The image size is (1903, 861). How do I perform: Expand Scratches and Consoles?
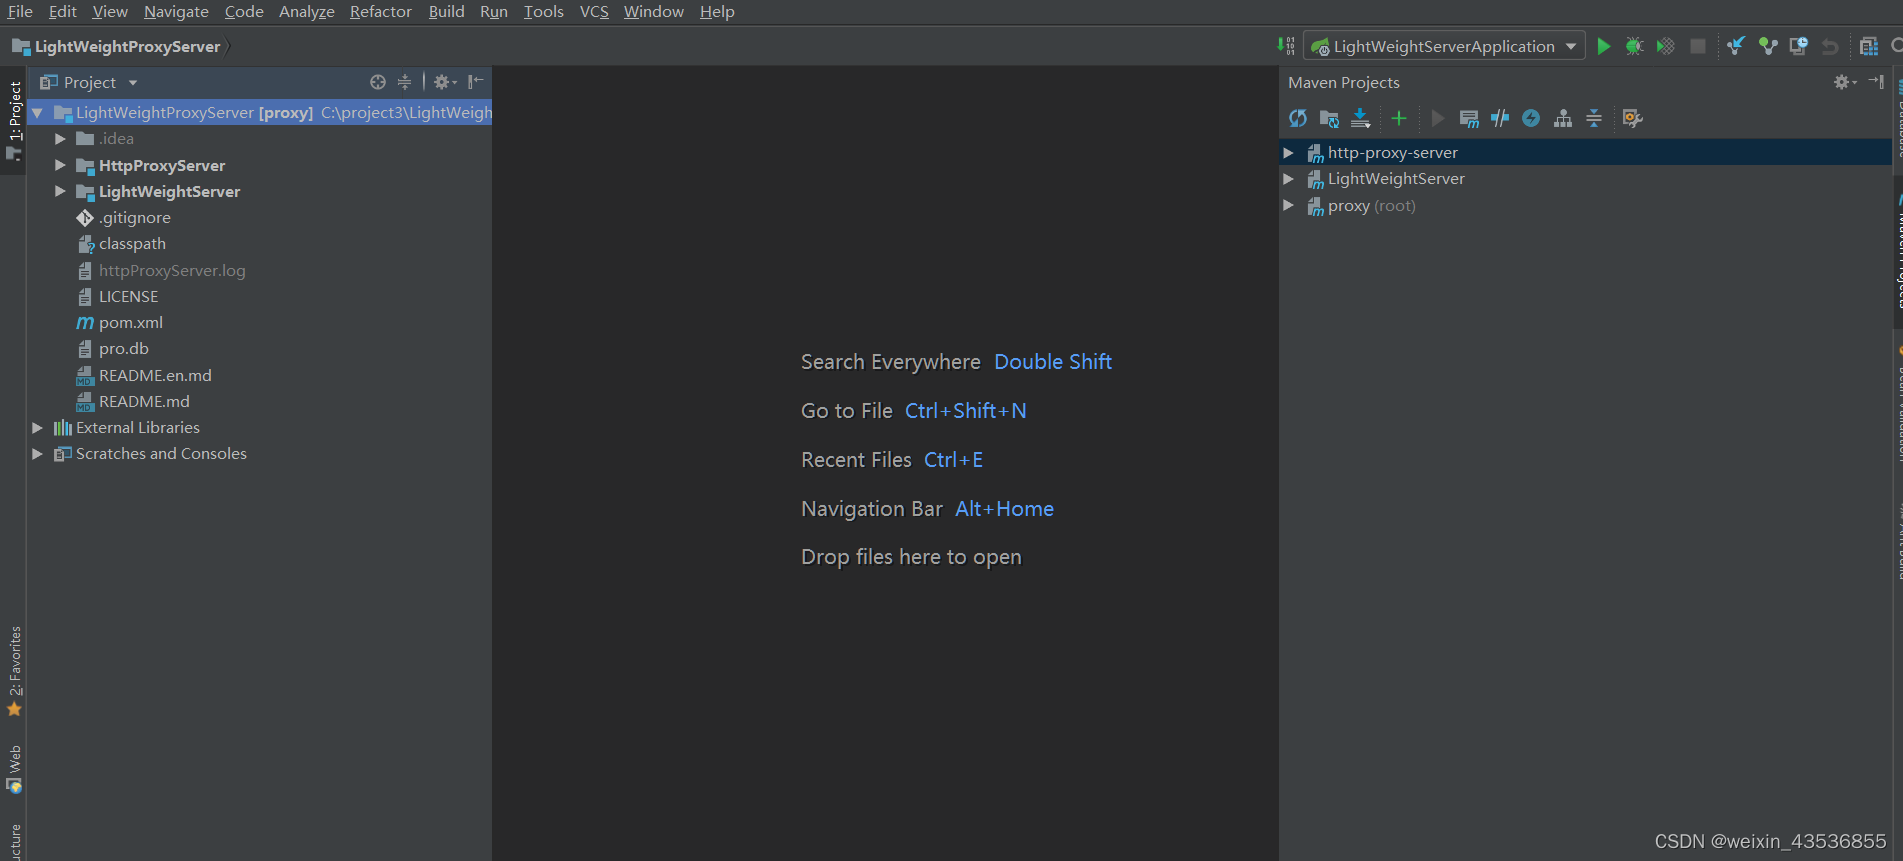(x=38, y=453)
